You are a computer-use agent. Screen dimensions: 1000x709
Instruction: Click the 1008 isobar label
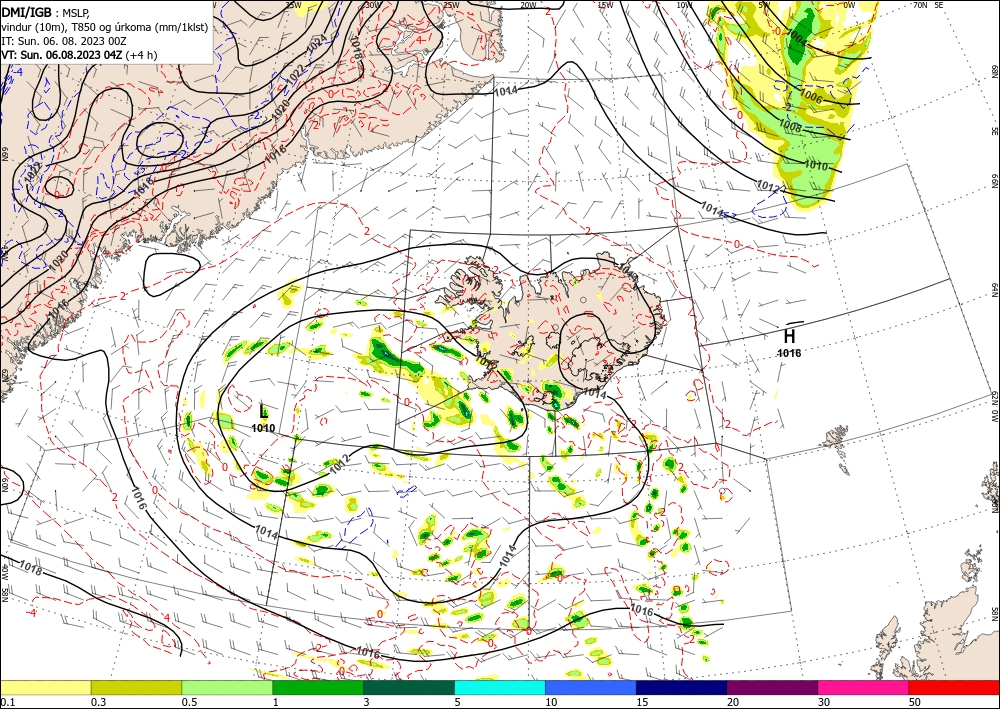click(x=790, y=126)
